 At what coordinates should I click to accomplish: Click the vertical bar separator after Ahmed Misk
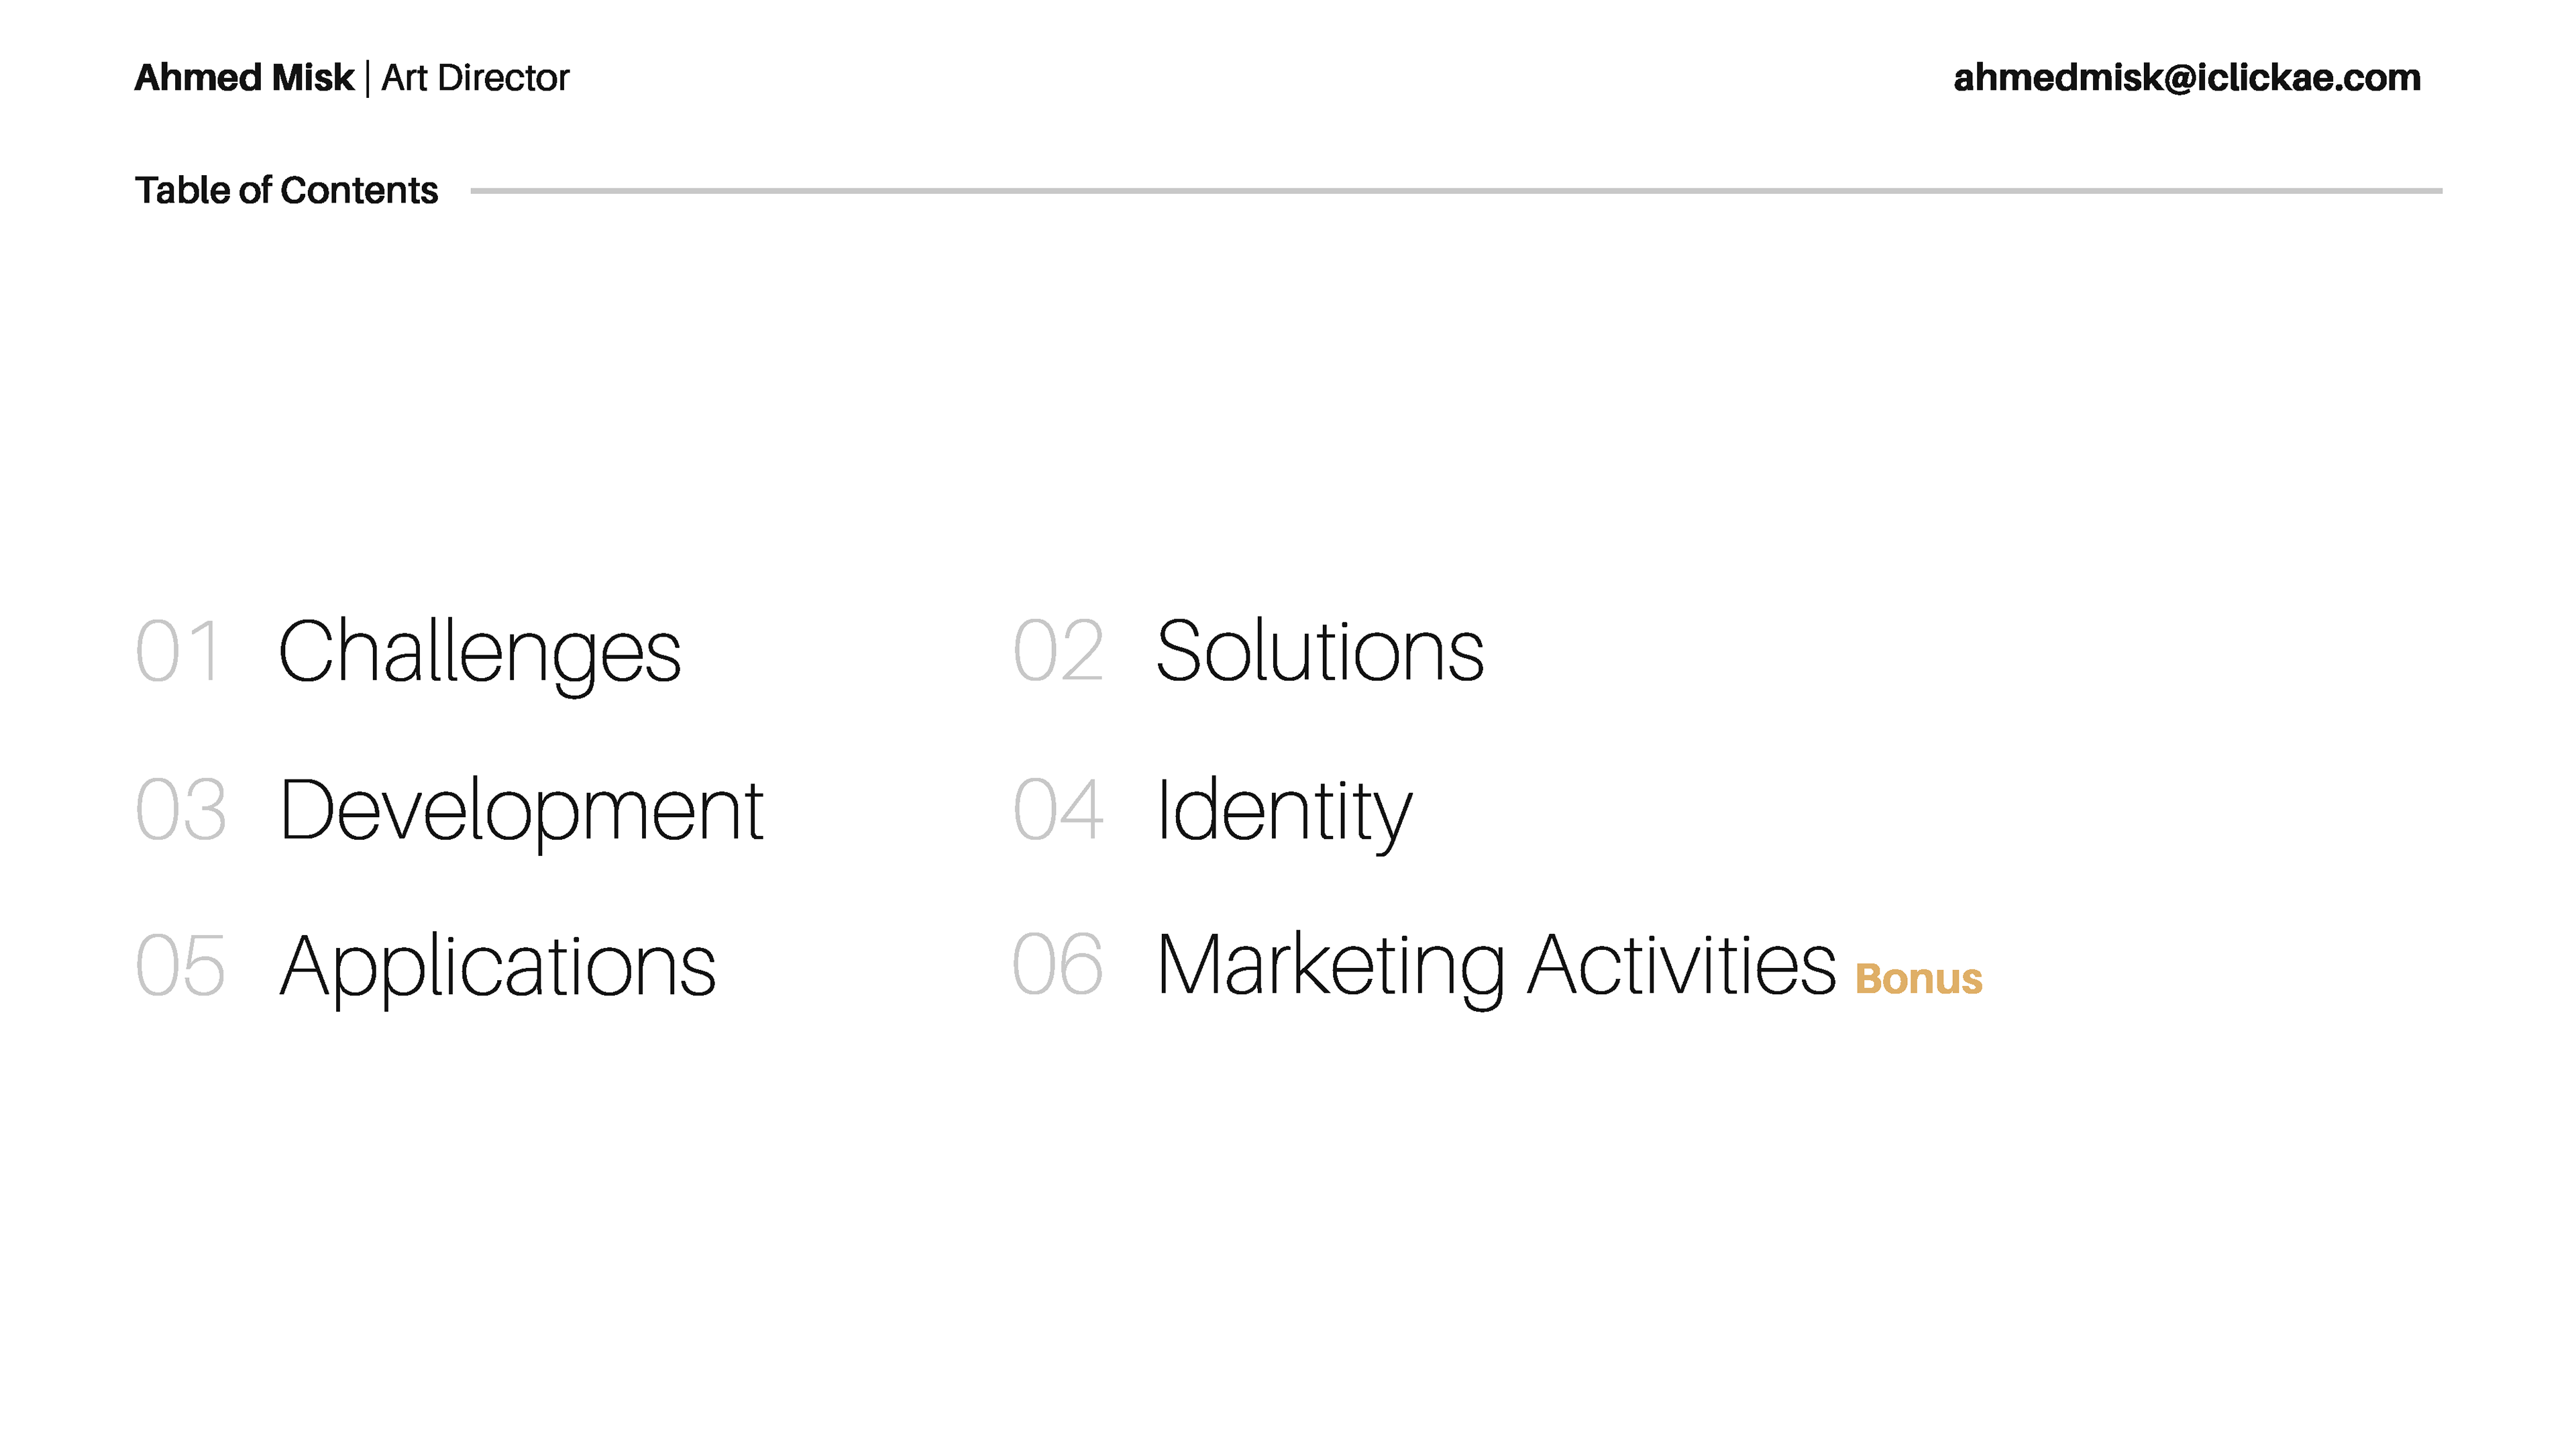point(368,79)
